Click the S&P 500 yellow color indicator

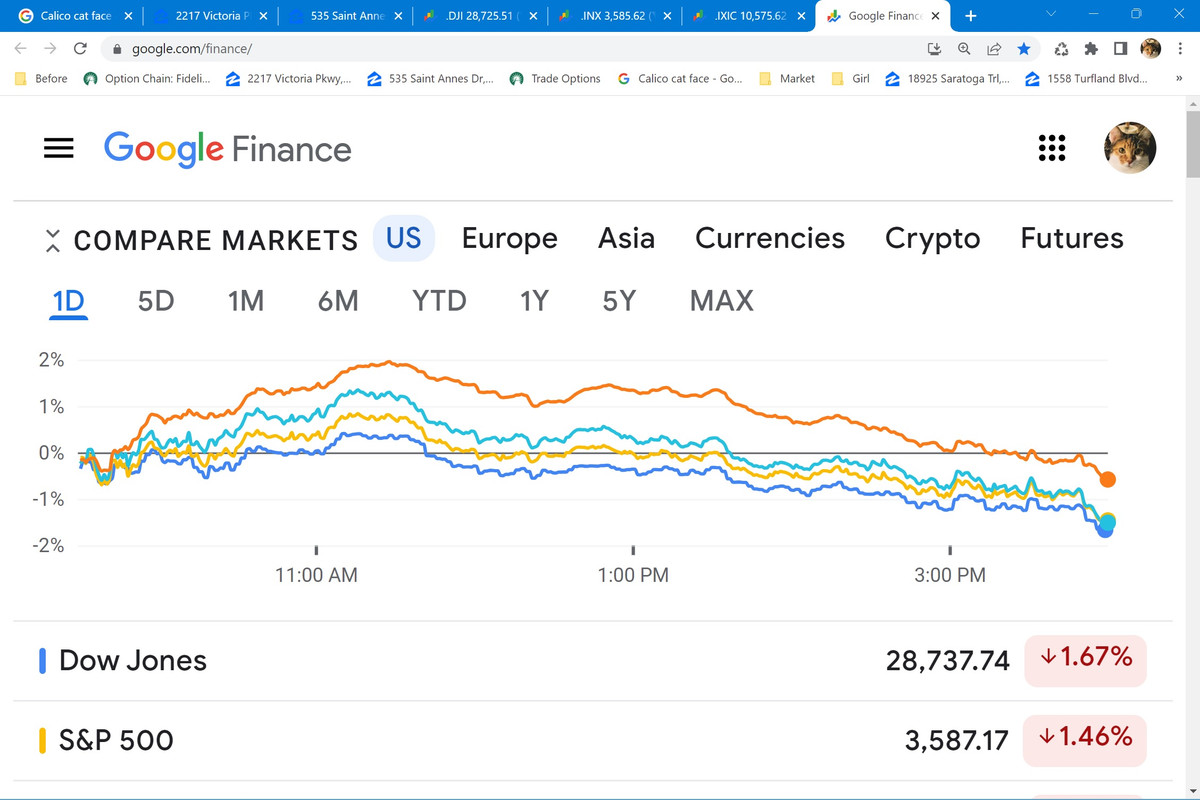pyautogui.click(x=42, y=741)
